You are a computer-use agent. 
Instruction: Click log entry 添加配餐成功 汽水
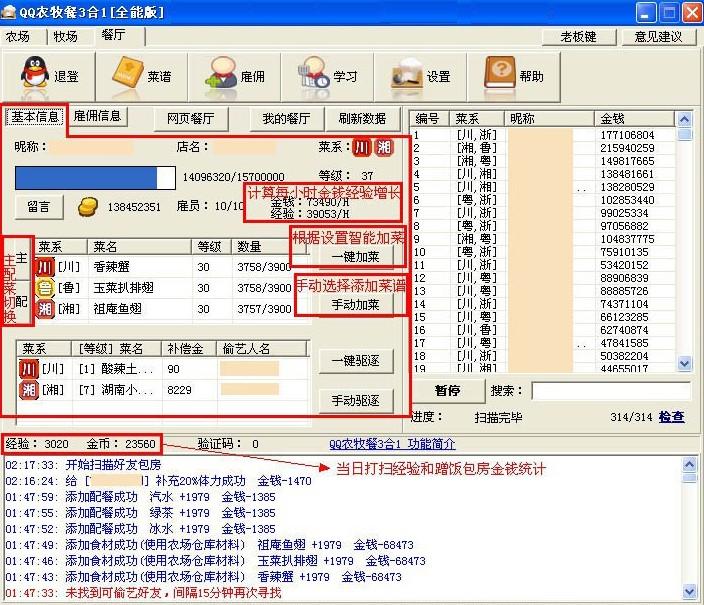coord(141,497)
